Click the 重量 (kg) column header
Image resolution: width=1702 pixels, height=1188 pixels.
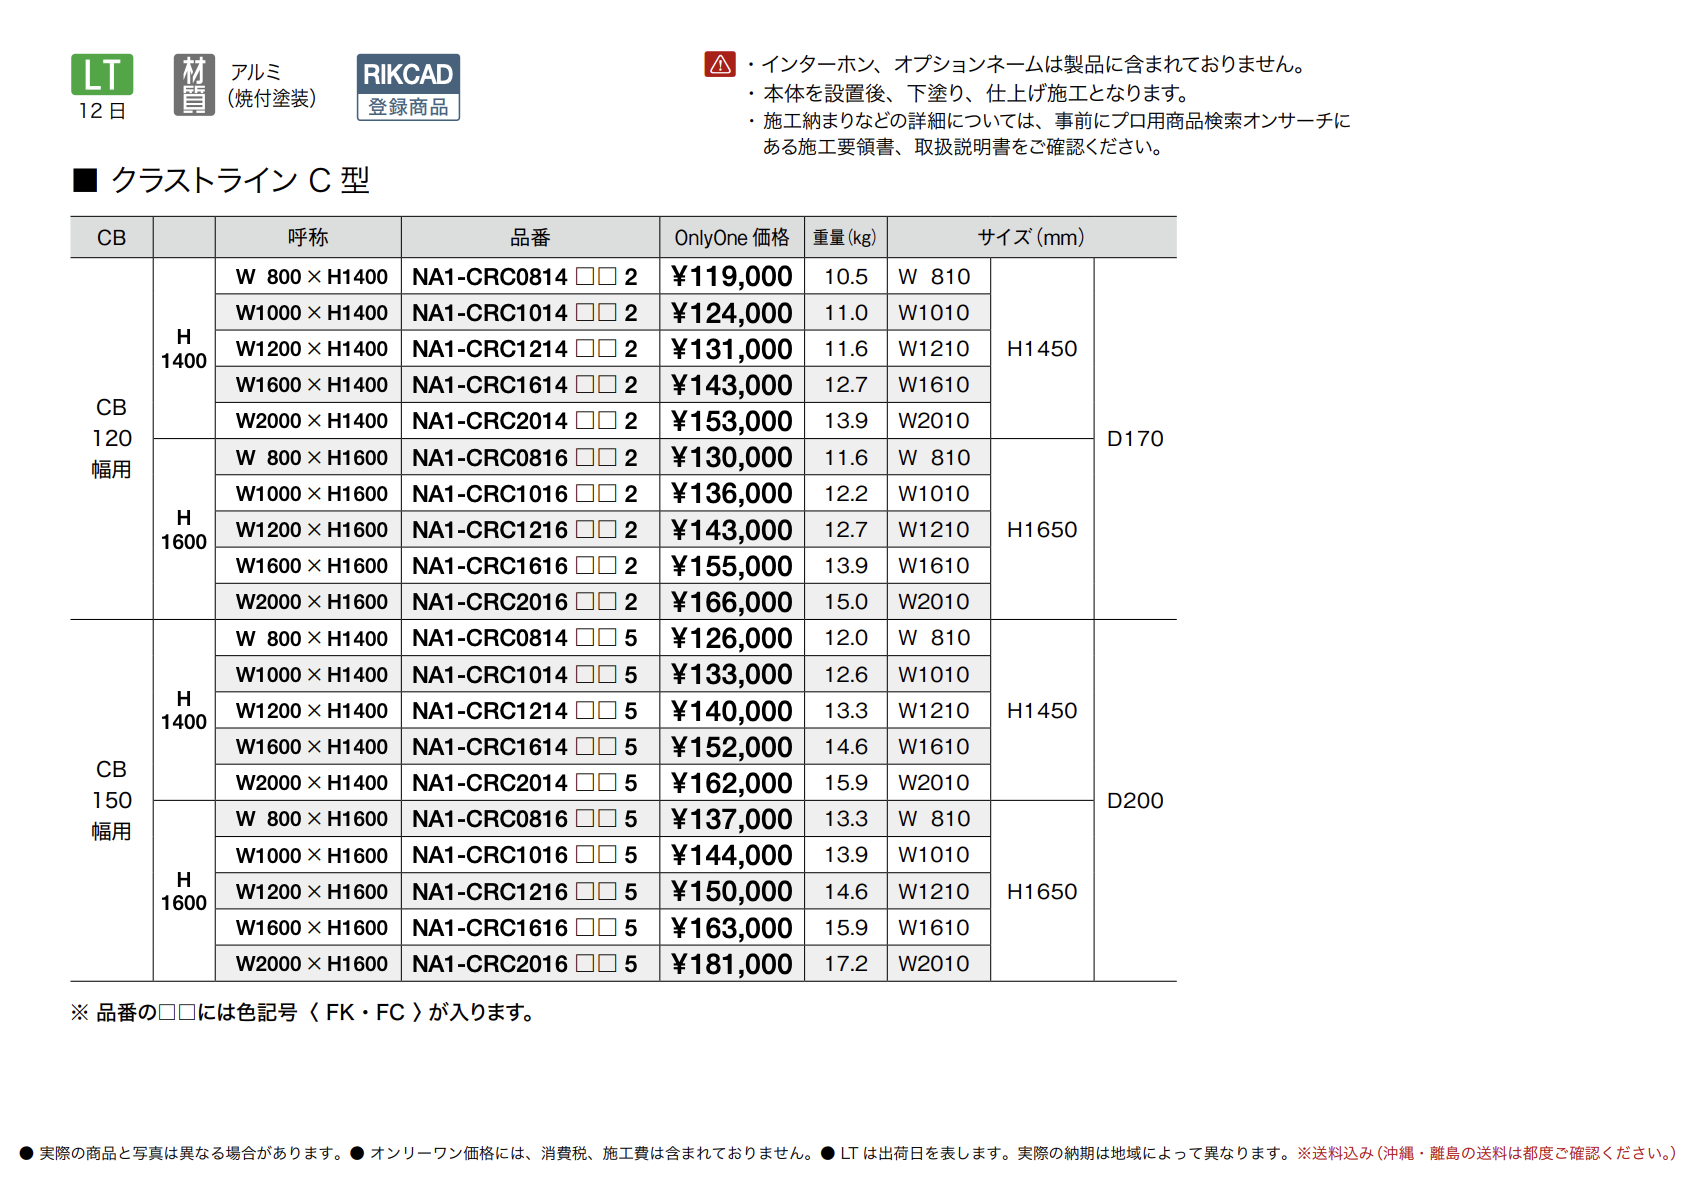[845, 238]
